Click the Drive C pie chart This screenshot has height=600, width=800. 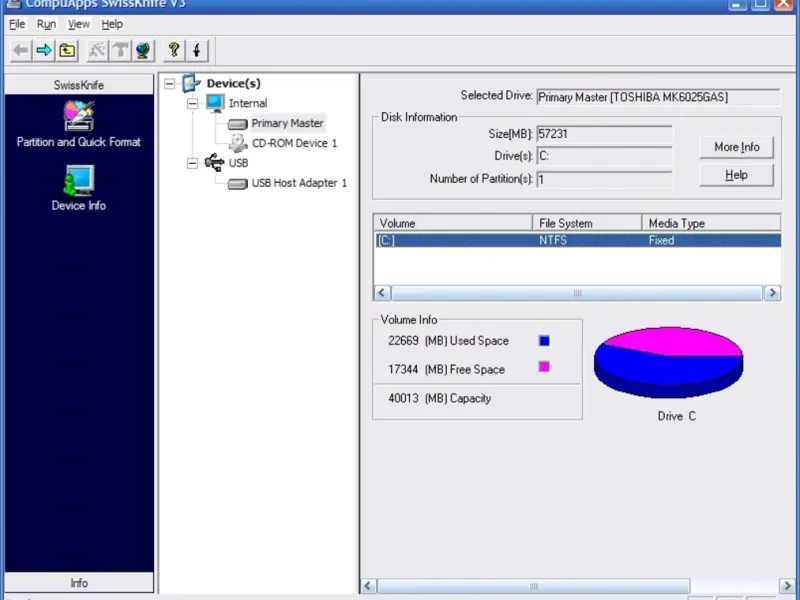pos(668,362)
